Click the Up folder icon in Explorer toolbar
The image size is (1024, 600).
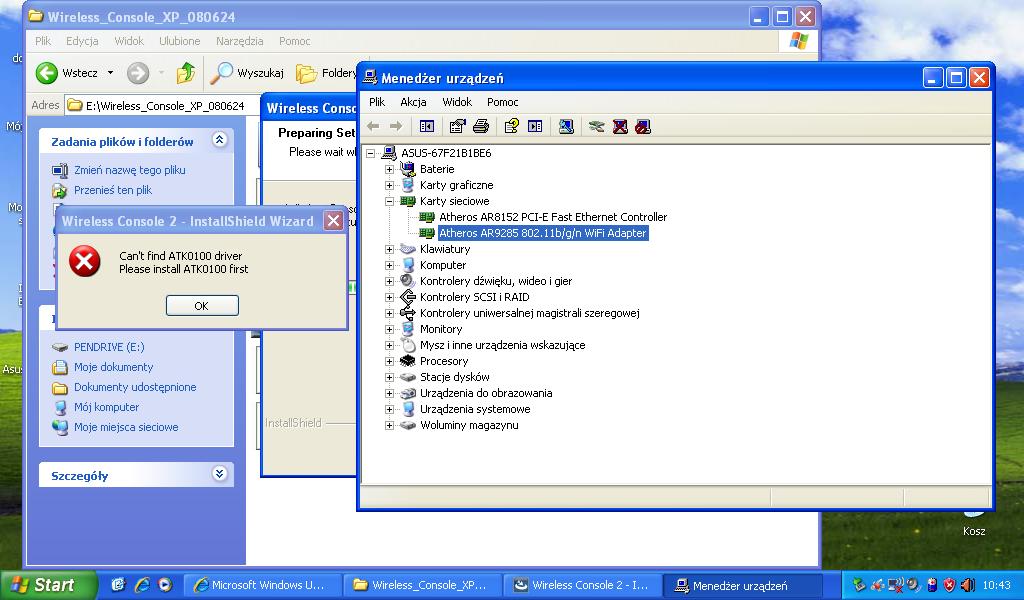(185, 73)
